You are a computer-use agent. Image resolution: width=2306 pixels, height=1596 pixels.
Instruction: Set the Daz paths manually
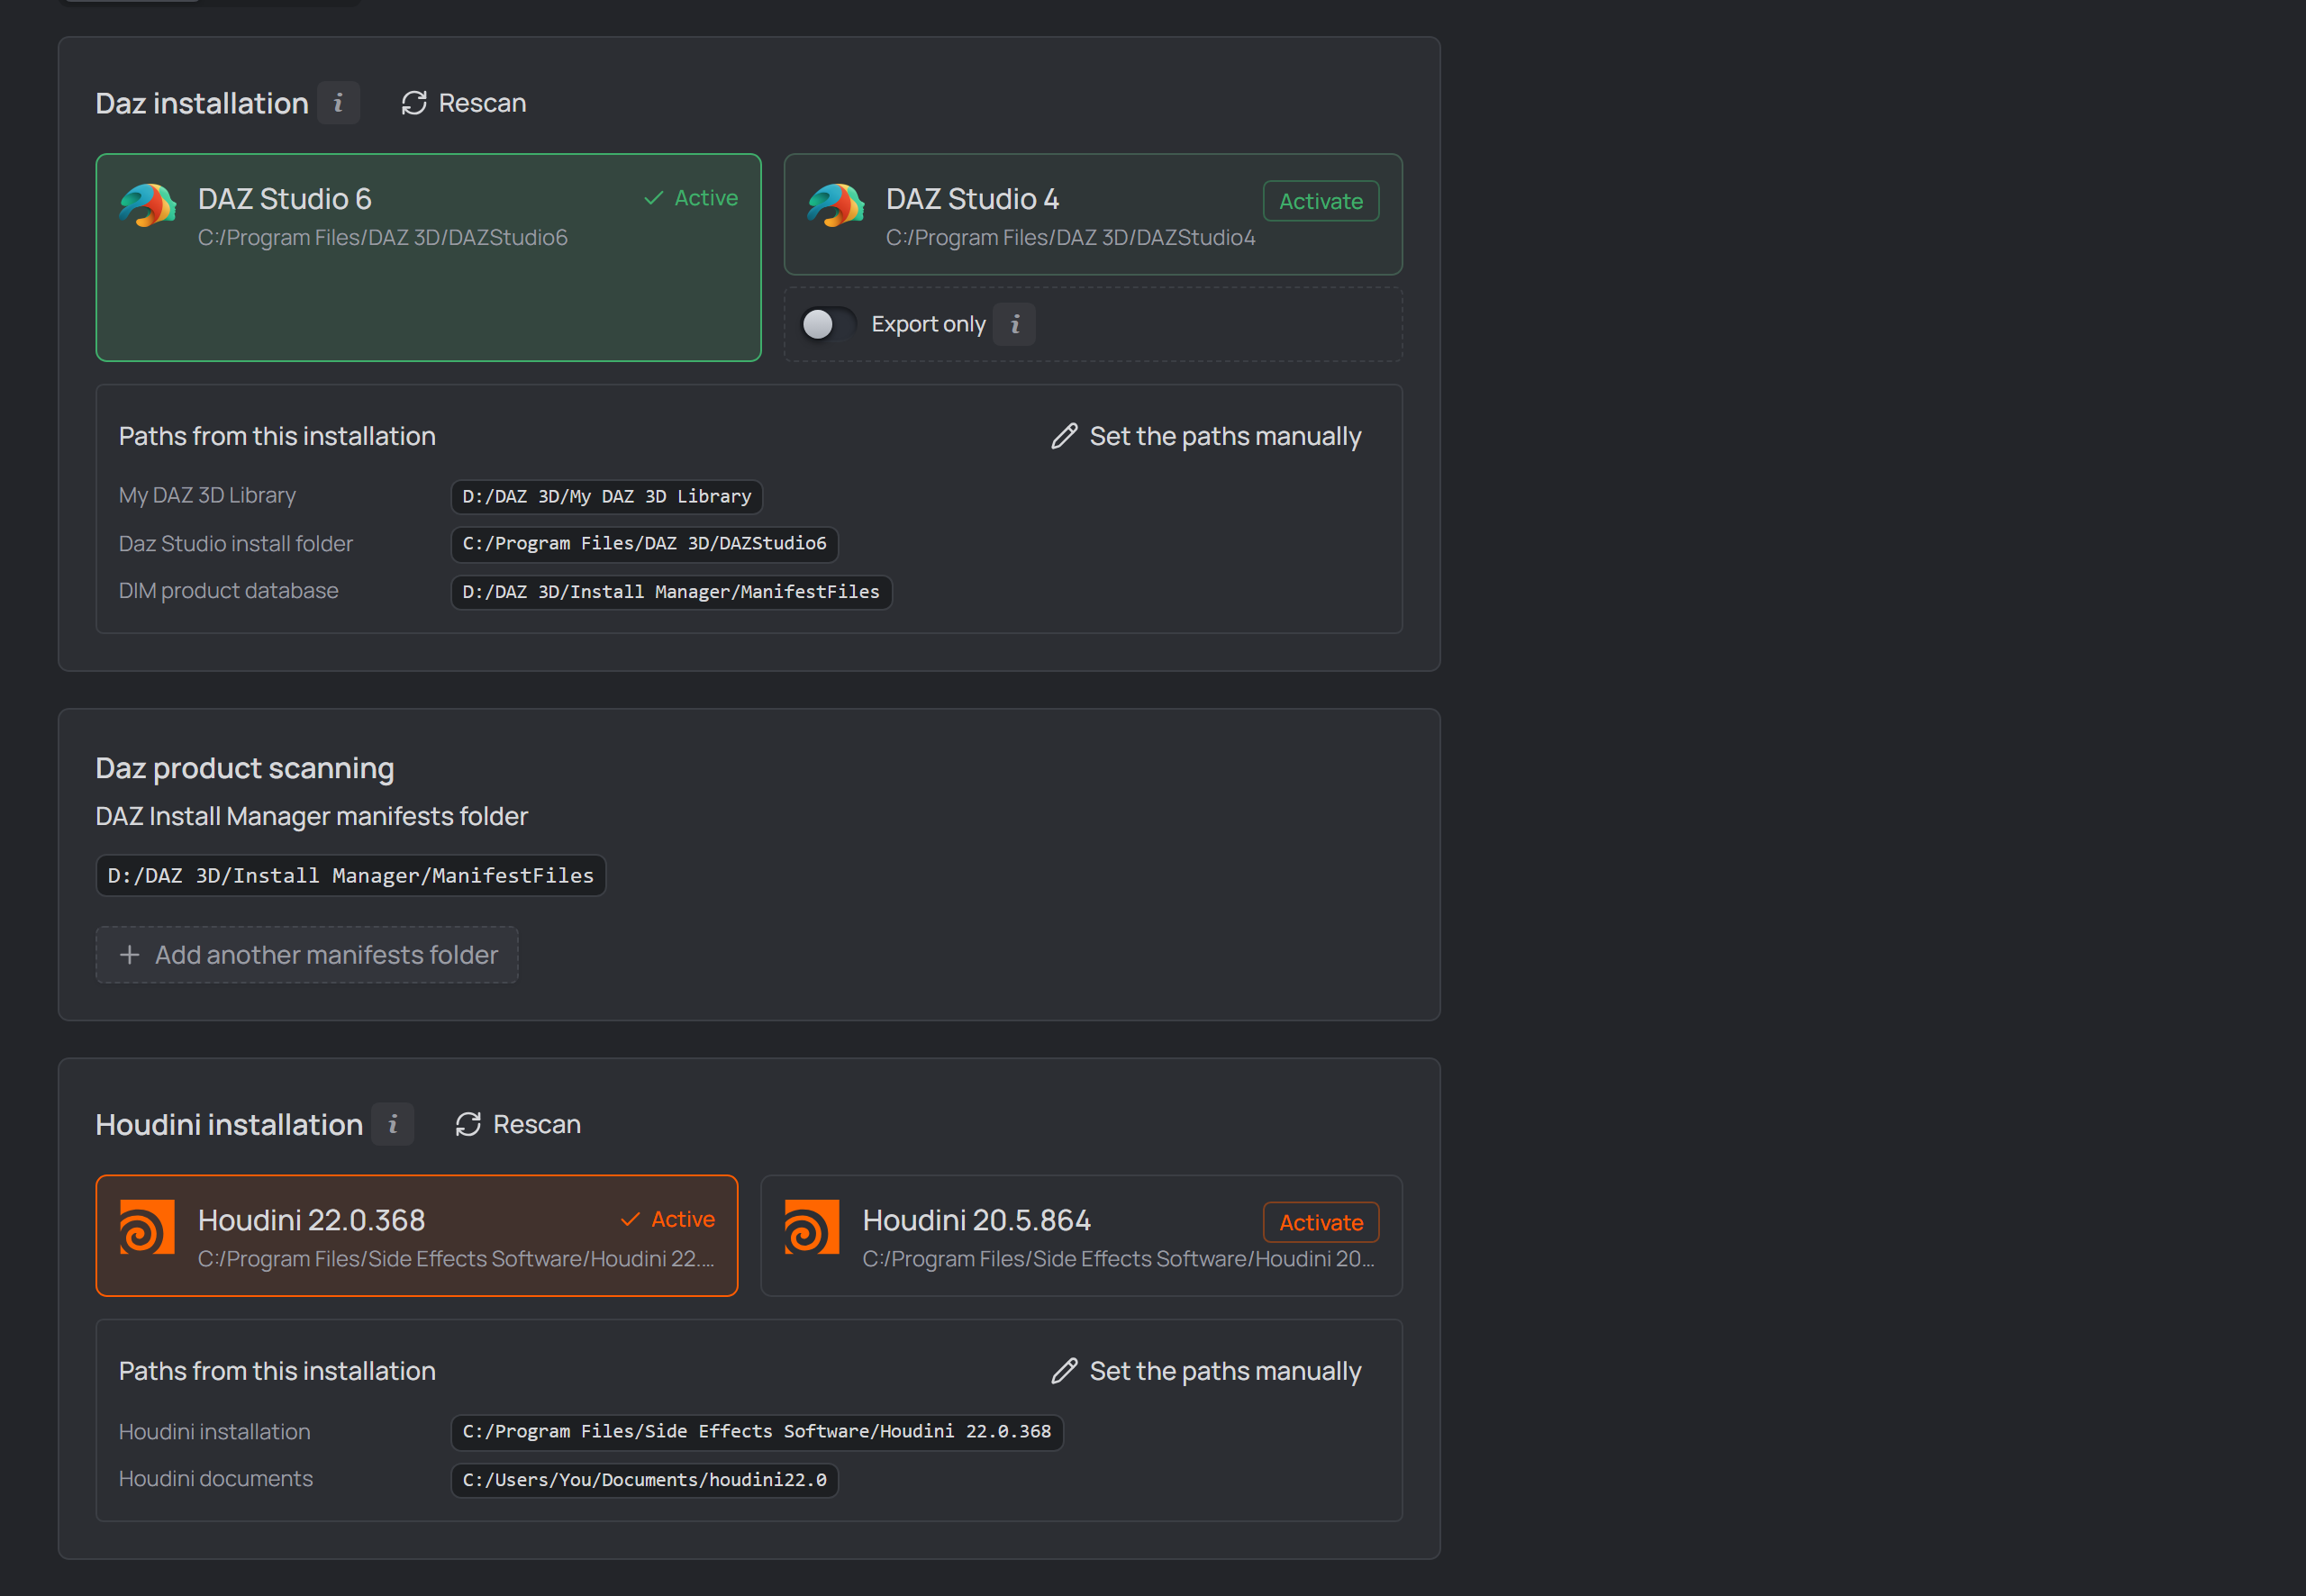[x=1206, y=436]
